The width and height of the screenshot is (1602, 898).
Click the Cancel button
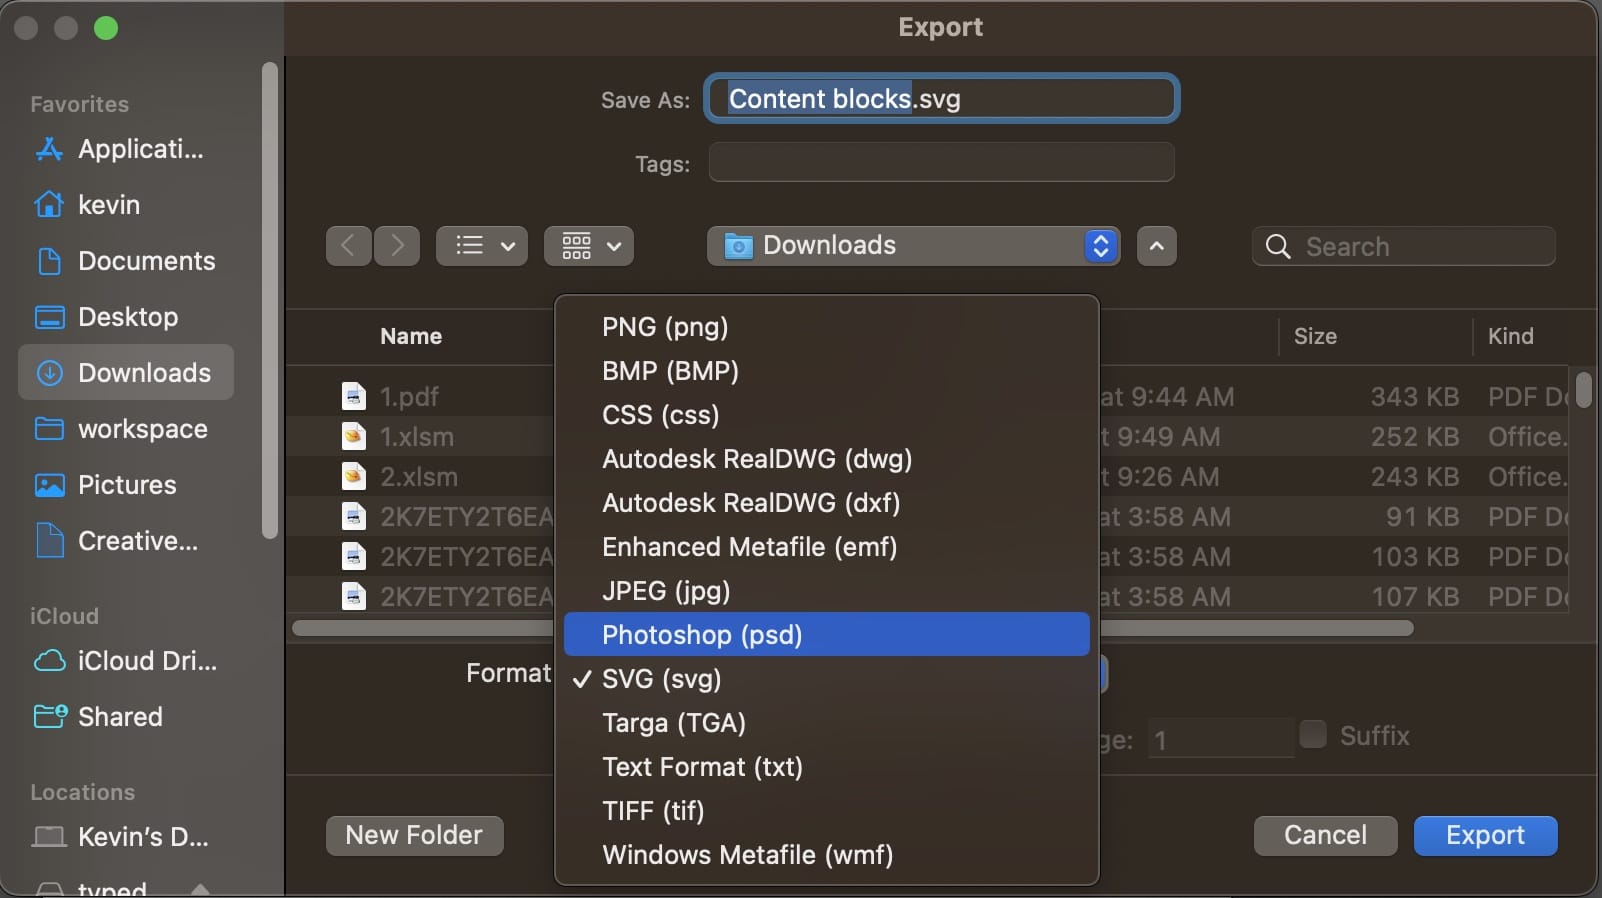tap(1326, 835)
